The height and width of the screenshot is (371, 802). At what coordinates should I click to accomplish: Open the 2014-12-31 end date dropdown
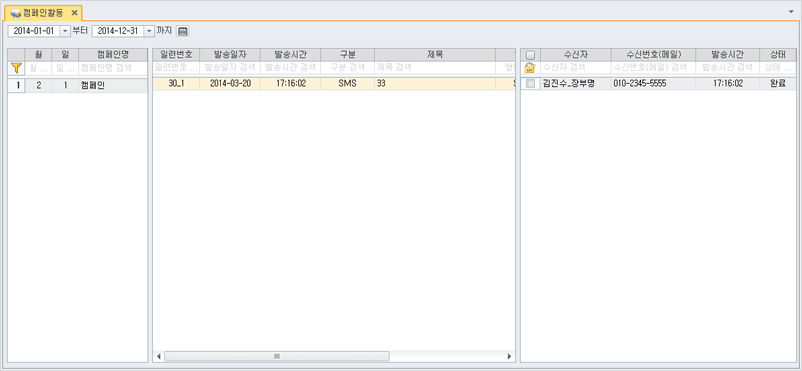[149, 31]
